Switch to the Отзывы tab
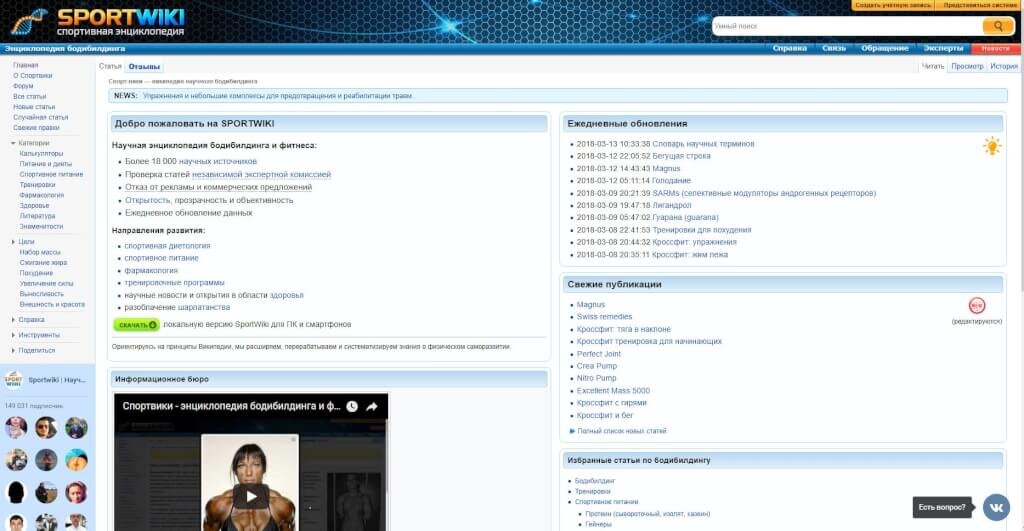 pyautogui.click(x=144, y=67)
